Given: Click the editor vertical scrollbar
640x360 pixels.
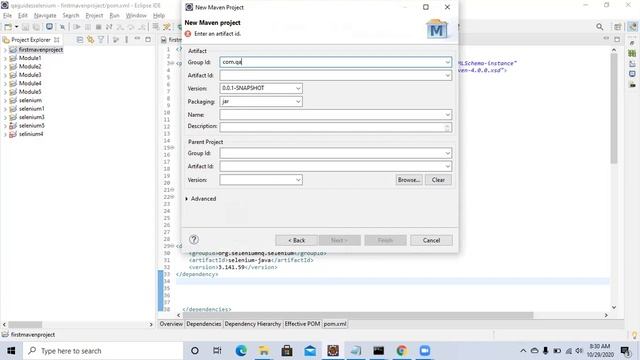Looking at the screenshot, I should click(614, 108).
